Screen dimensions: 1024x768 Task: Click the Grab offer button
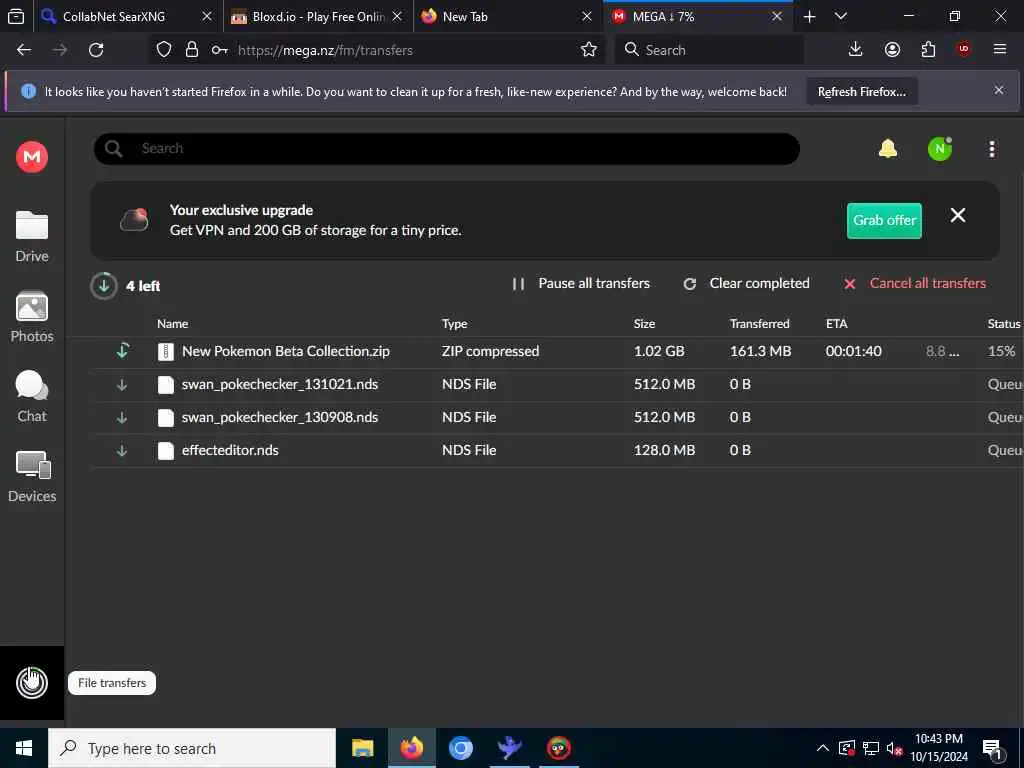pyautogui.click(x=884, y=221)
